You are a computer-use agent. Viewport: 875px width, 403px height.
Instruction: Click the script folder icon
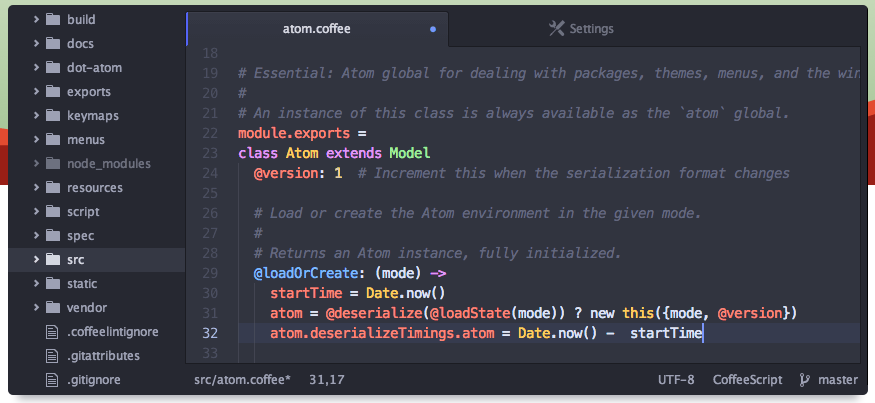coord(52,212)
